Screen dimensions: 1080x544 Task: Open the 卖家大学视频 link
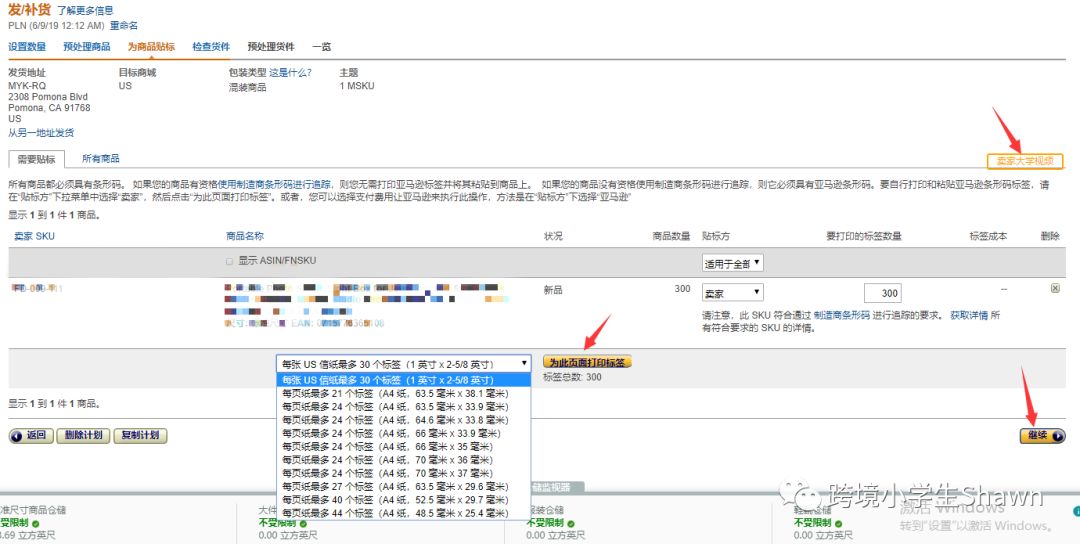click(x=1024, y=161)
